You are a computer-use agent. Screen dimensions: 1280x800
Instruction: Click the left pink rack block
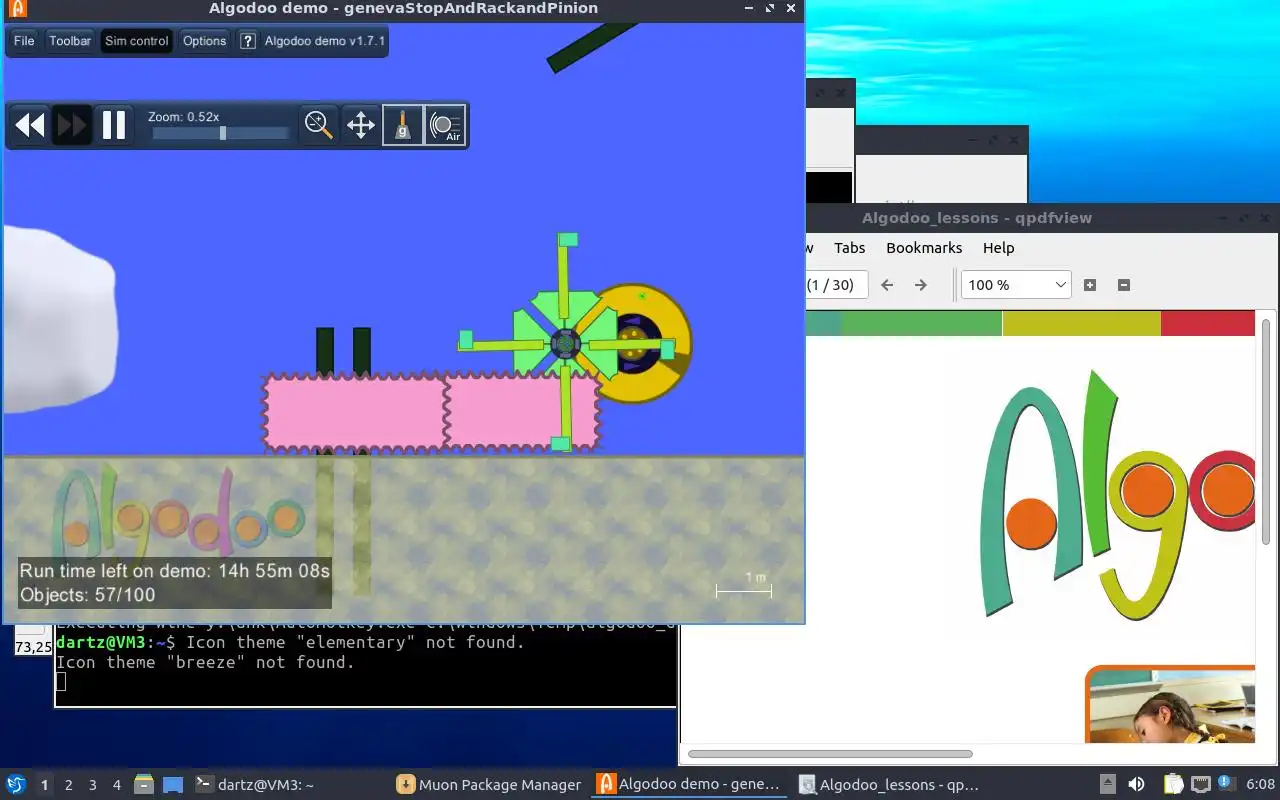[355, 414]
